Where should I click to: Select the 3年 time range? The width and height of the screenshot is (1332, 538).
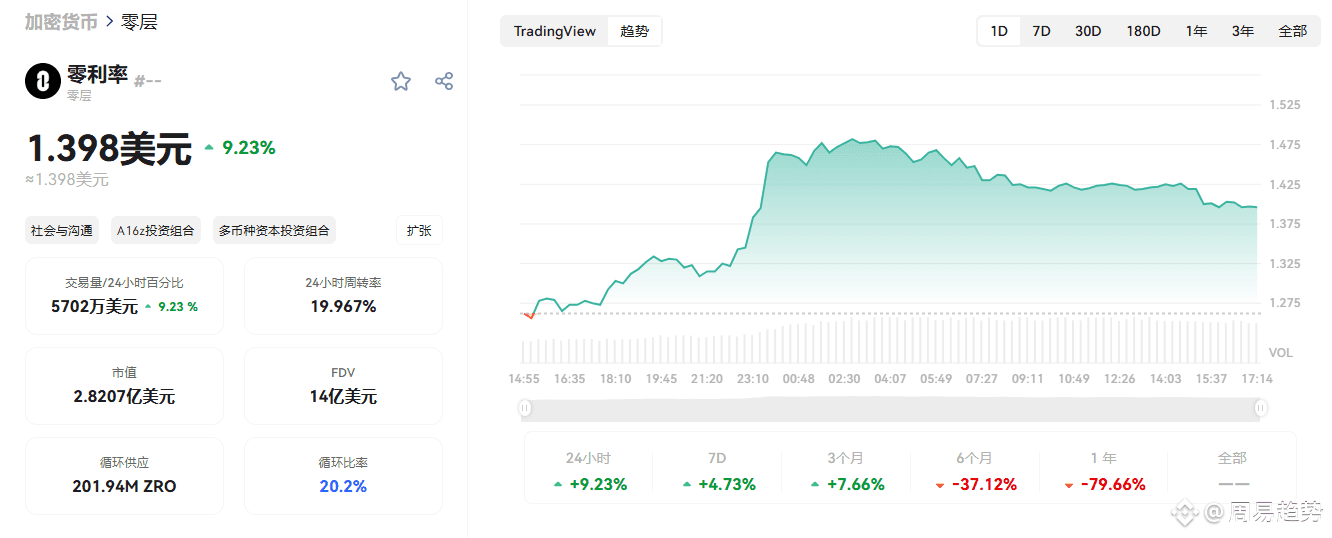[1243, 31]
